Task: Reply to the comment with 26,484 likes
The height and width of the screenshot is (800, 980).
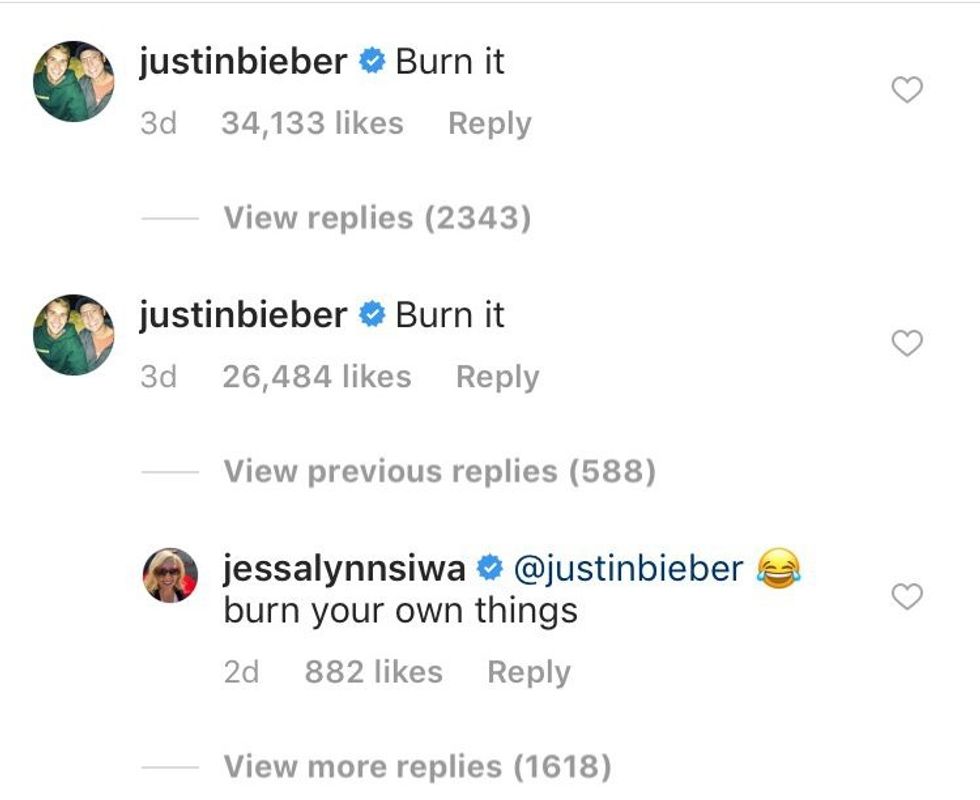Action: pos(497,377)
